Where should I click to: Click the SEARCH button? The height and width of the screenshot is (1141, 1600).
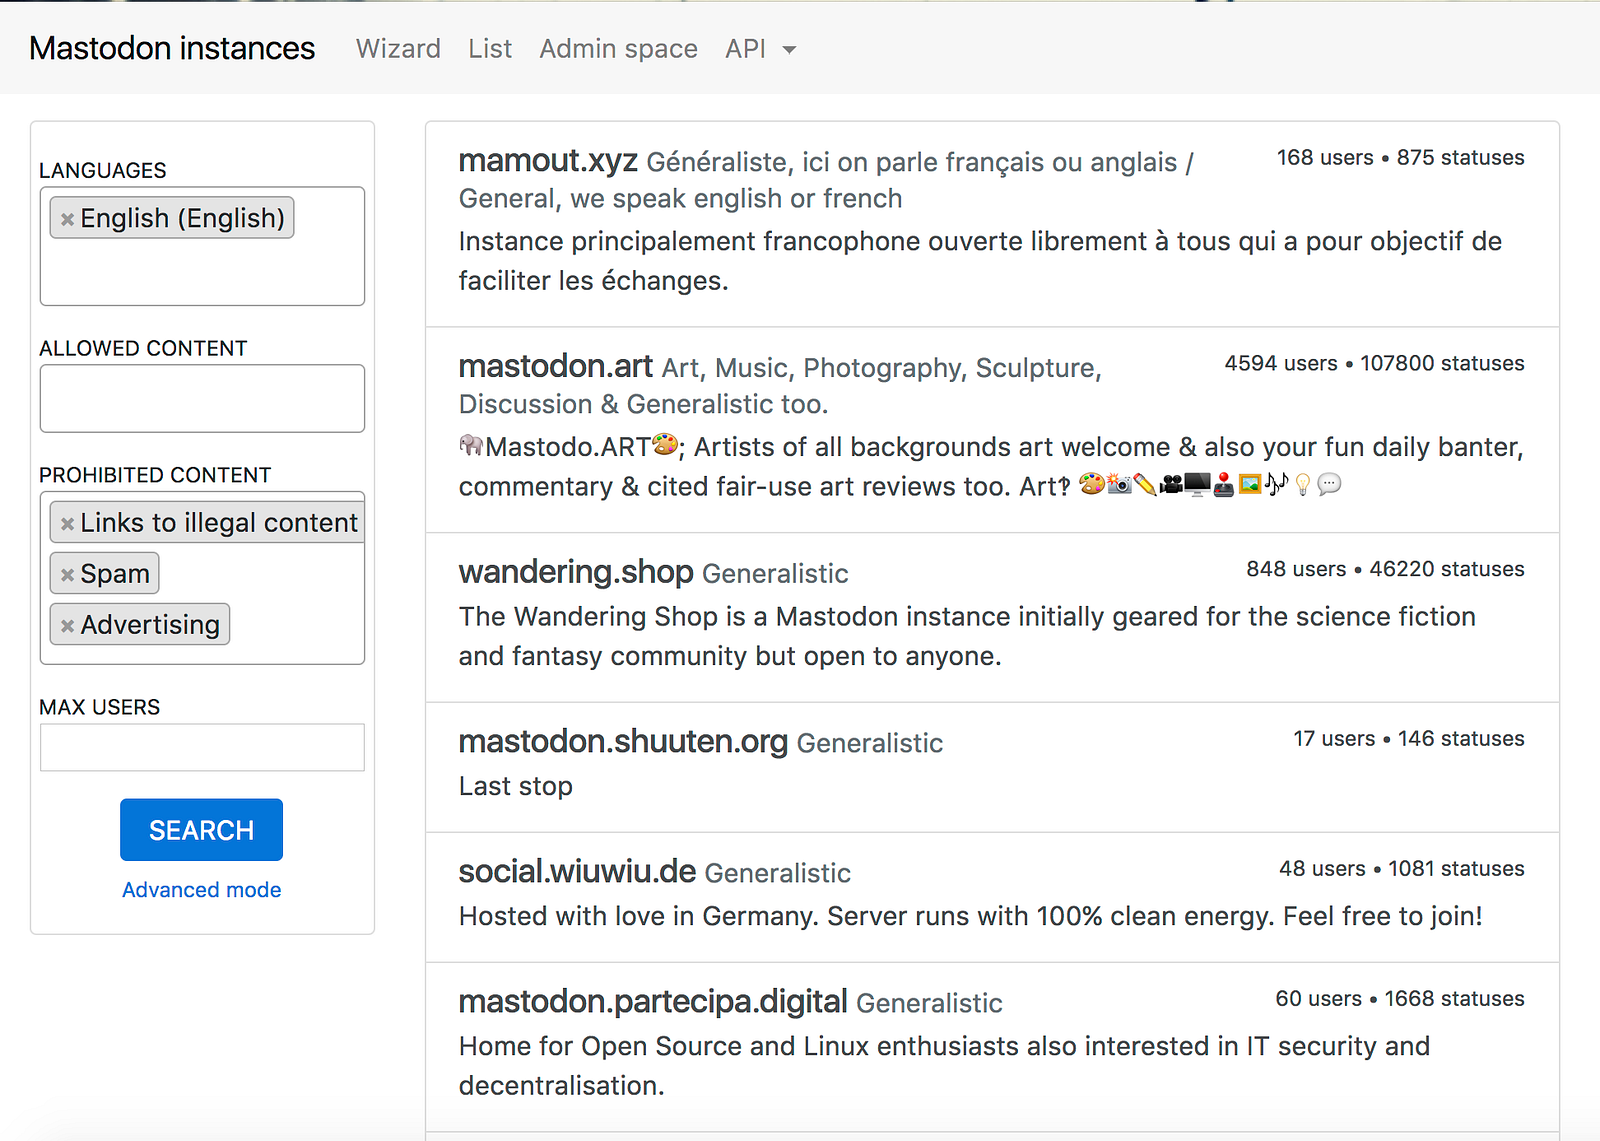pyautogui.click(x=201, y=830)
